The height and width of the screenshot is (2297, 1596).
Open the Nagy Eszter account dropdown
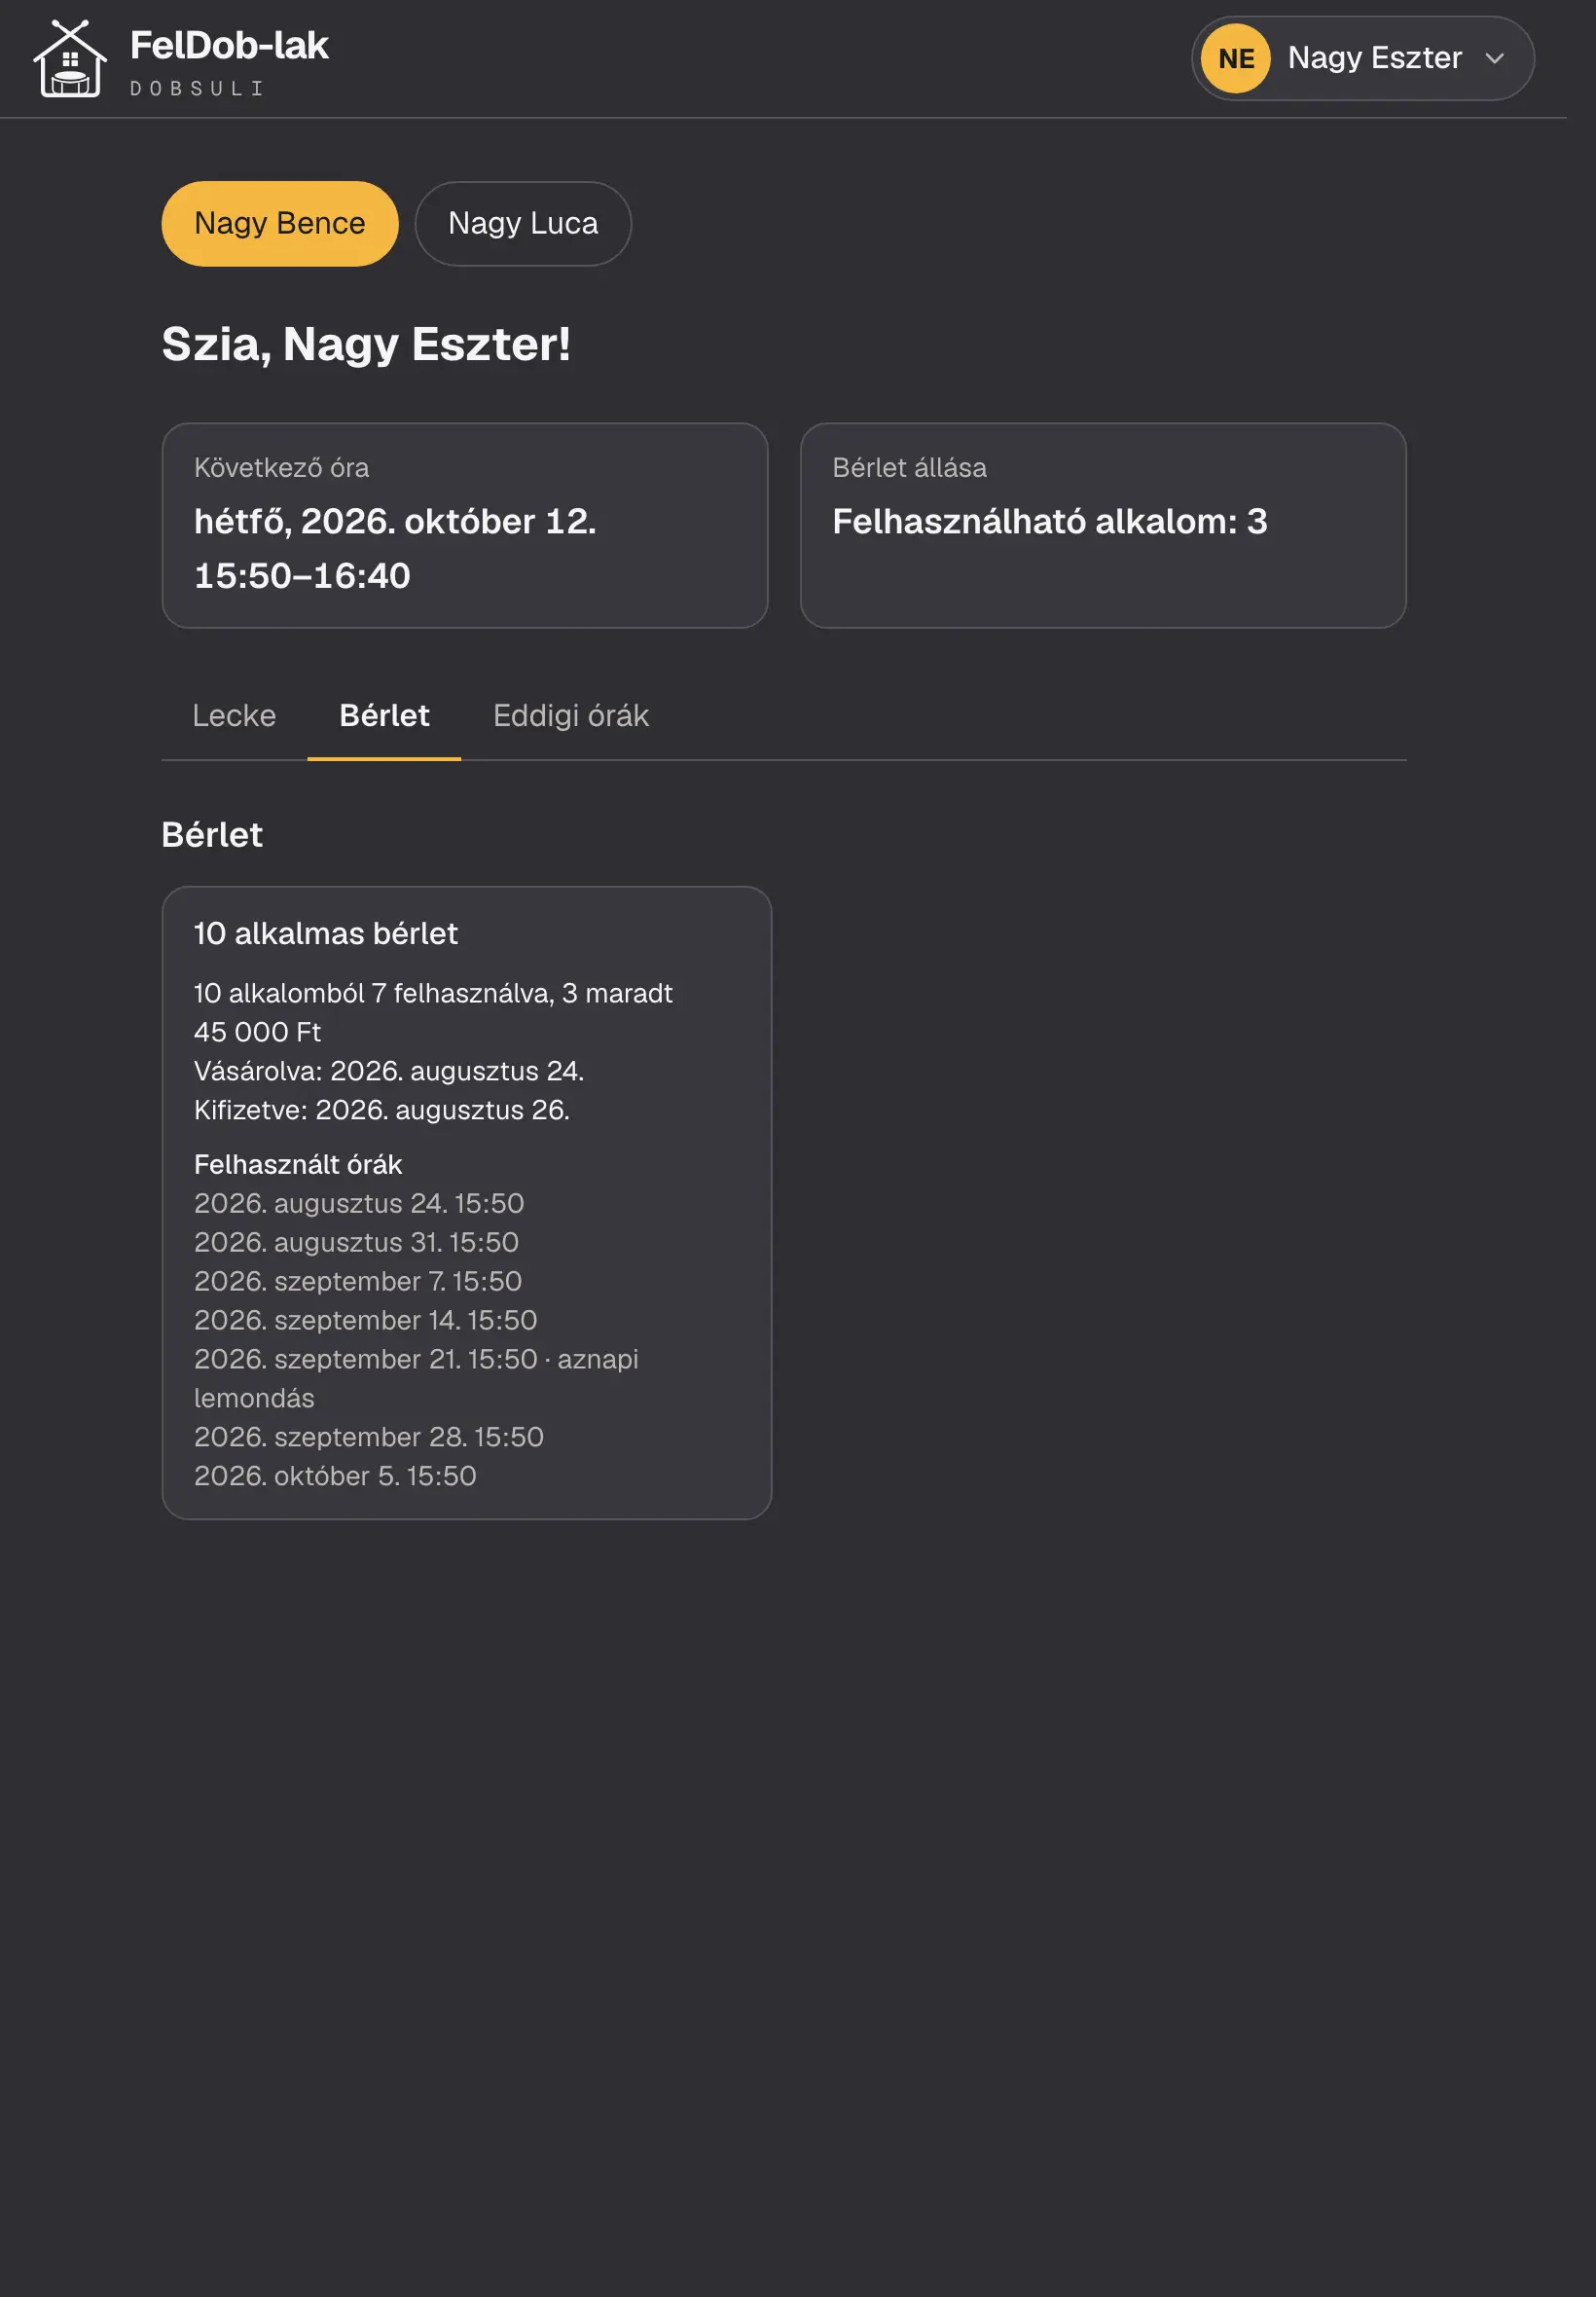point(1362,58)
